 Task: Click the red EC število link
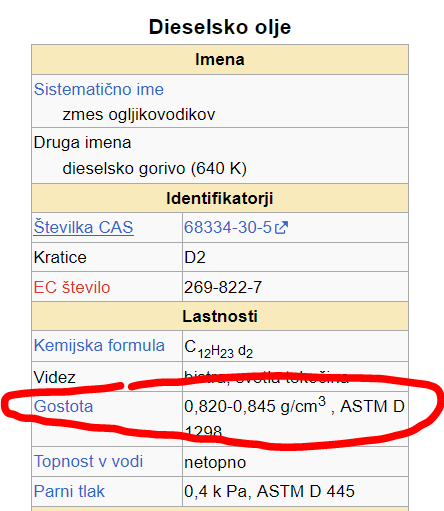point(72,287)
